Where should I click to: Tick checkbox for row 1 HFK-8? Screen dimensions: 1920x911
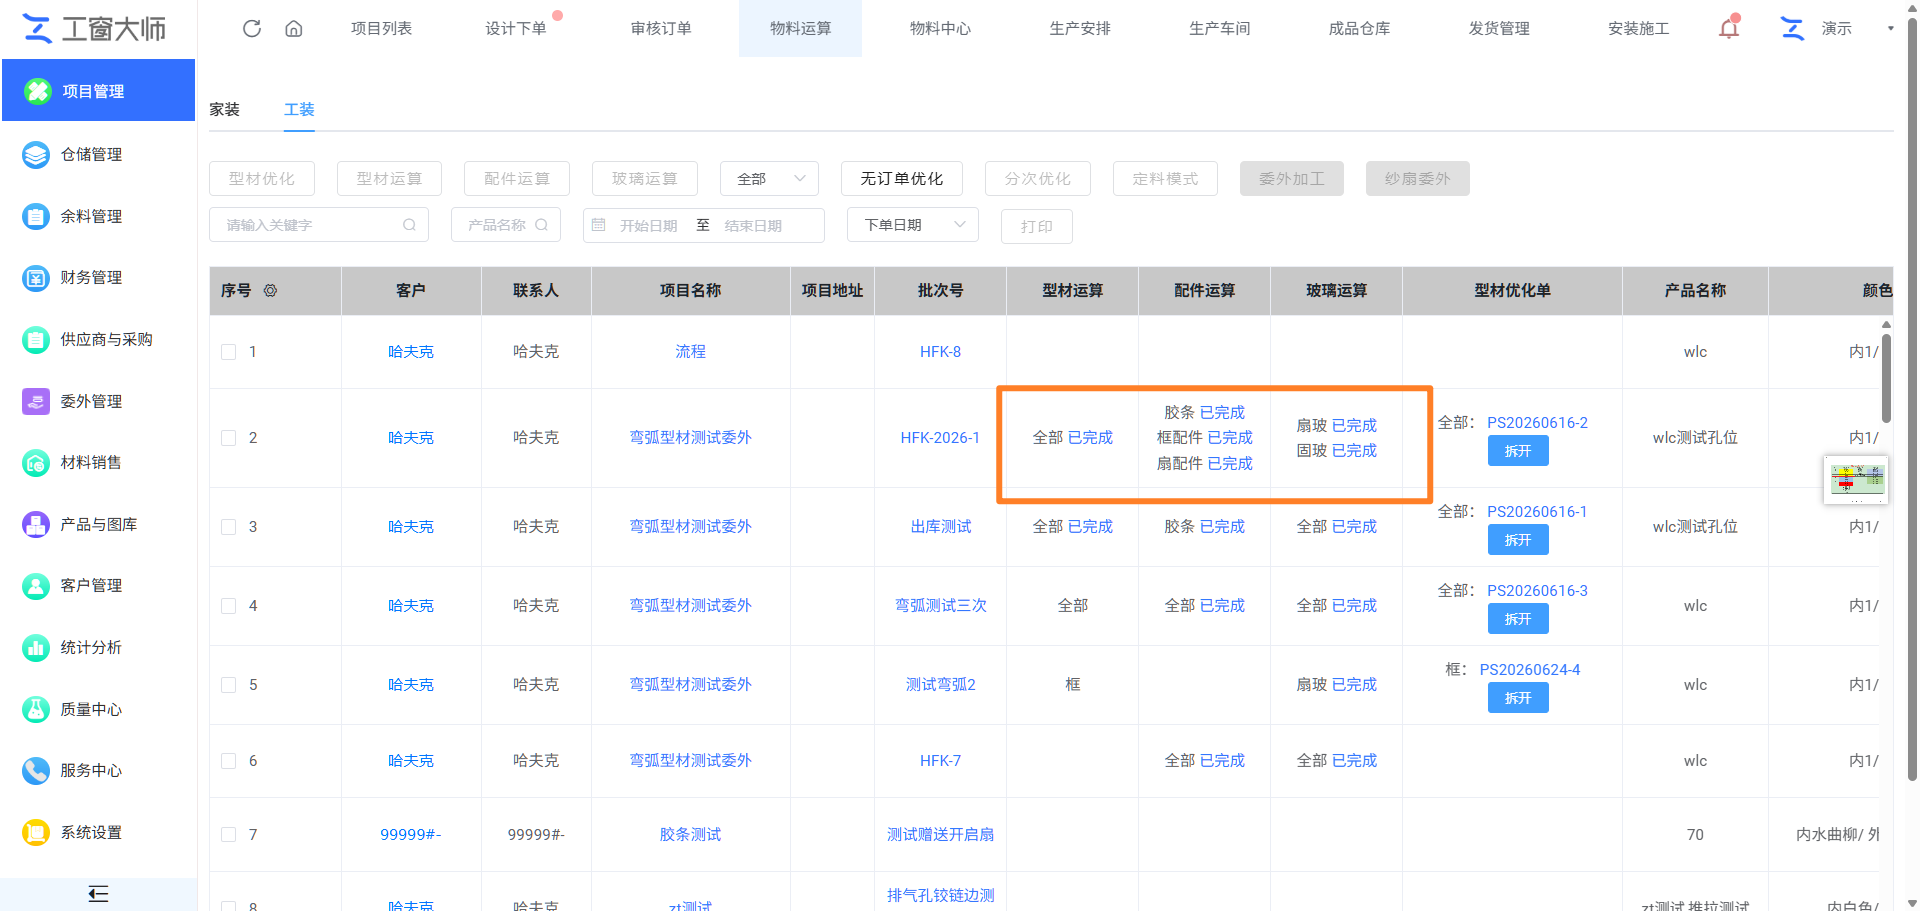(229, 352)
